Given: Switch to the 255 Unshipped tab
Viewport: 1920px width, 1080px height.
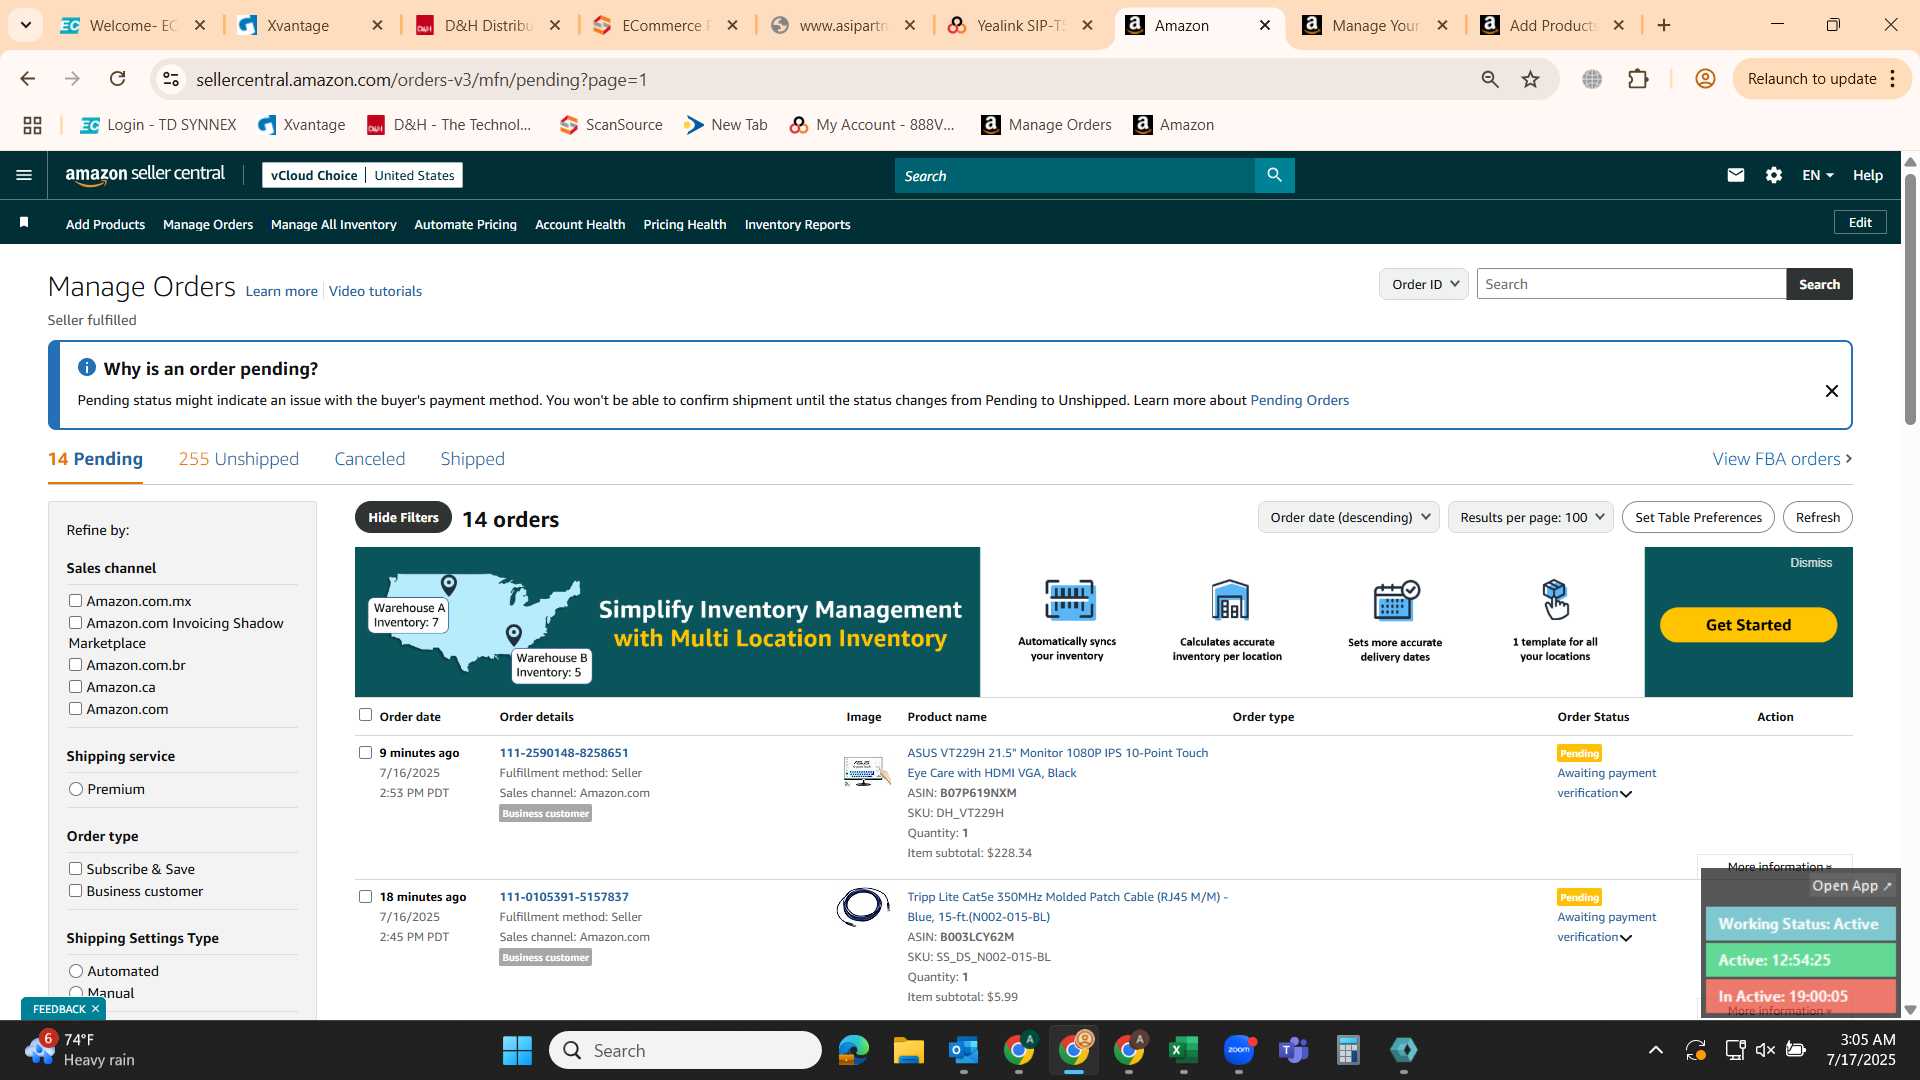Looking at the screenshot, I should click(x=238, y=459).
